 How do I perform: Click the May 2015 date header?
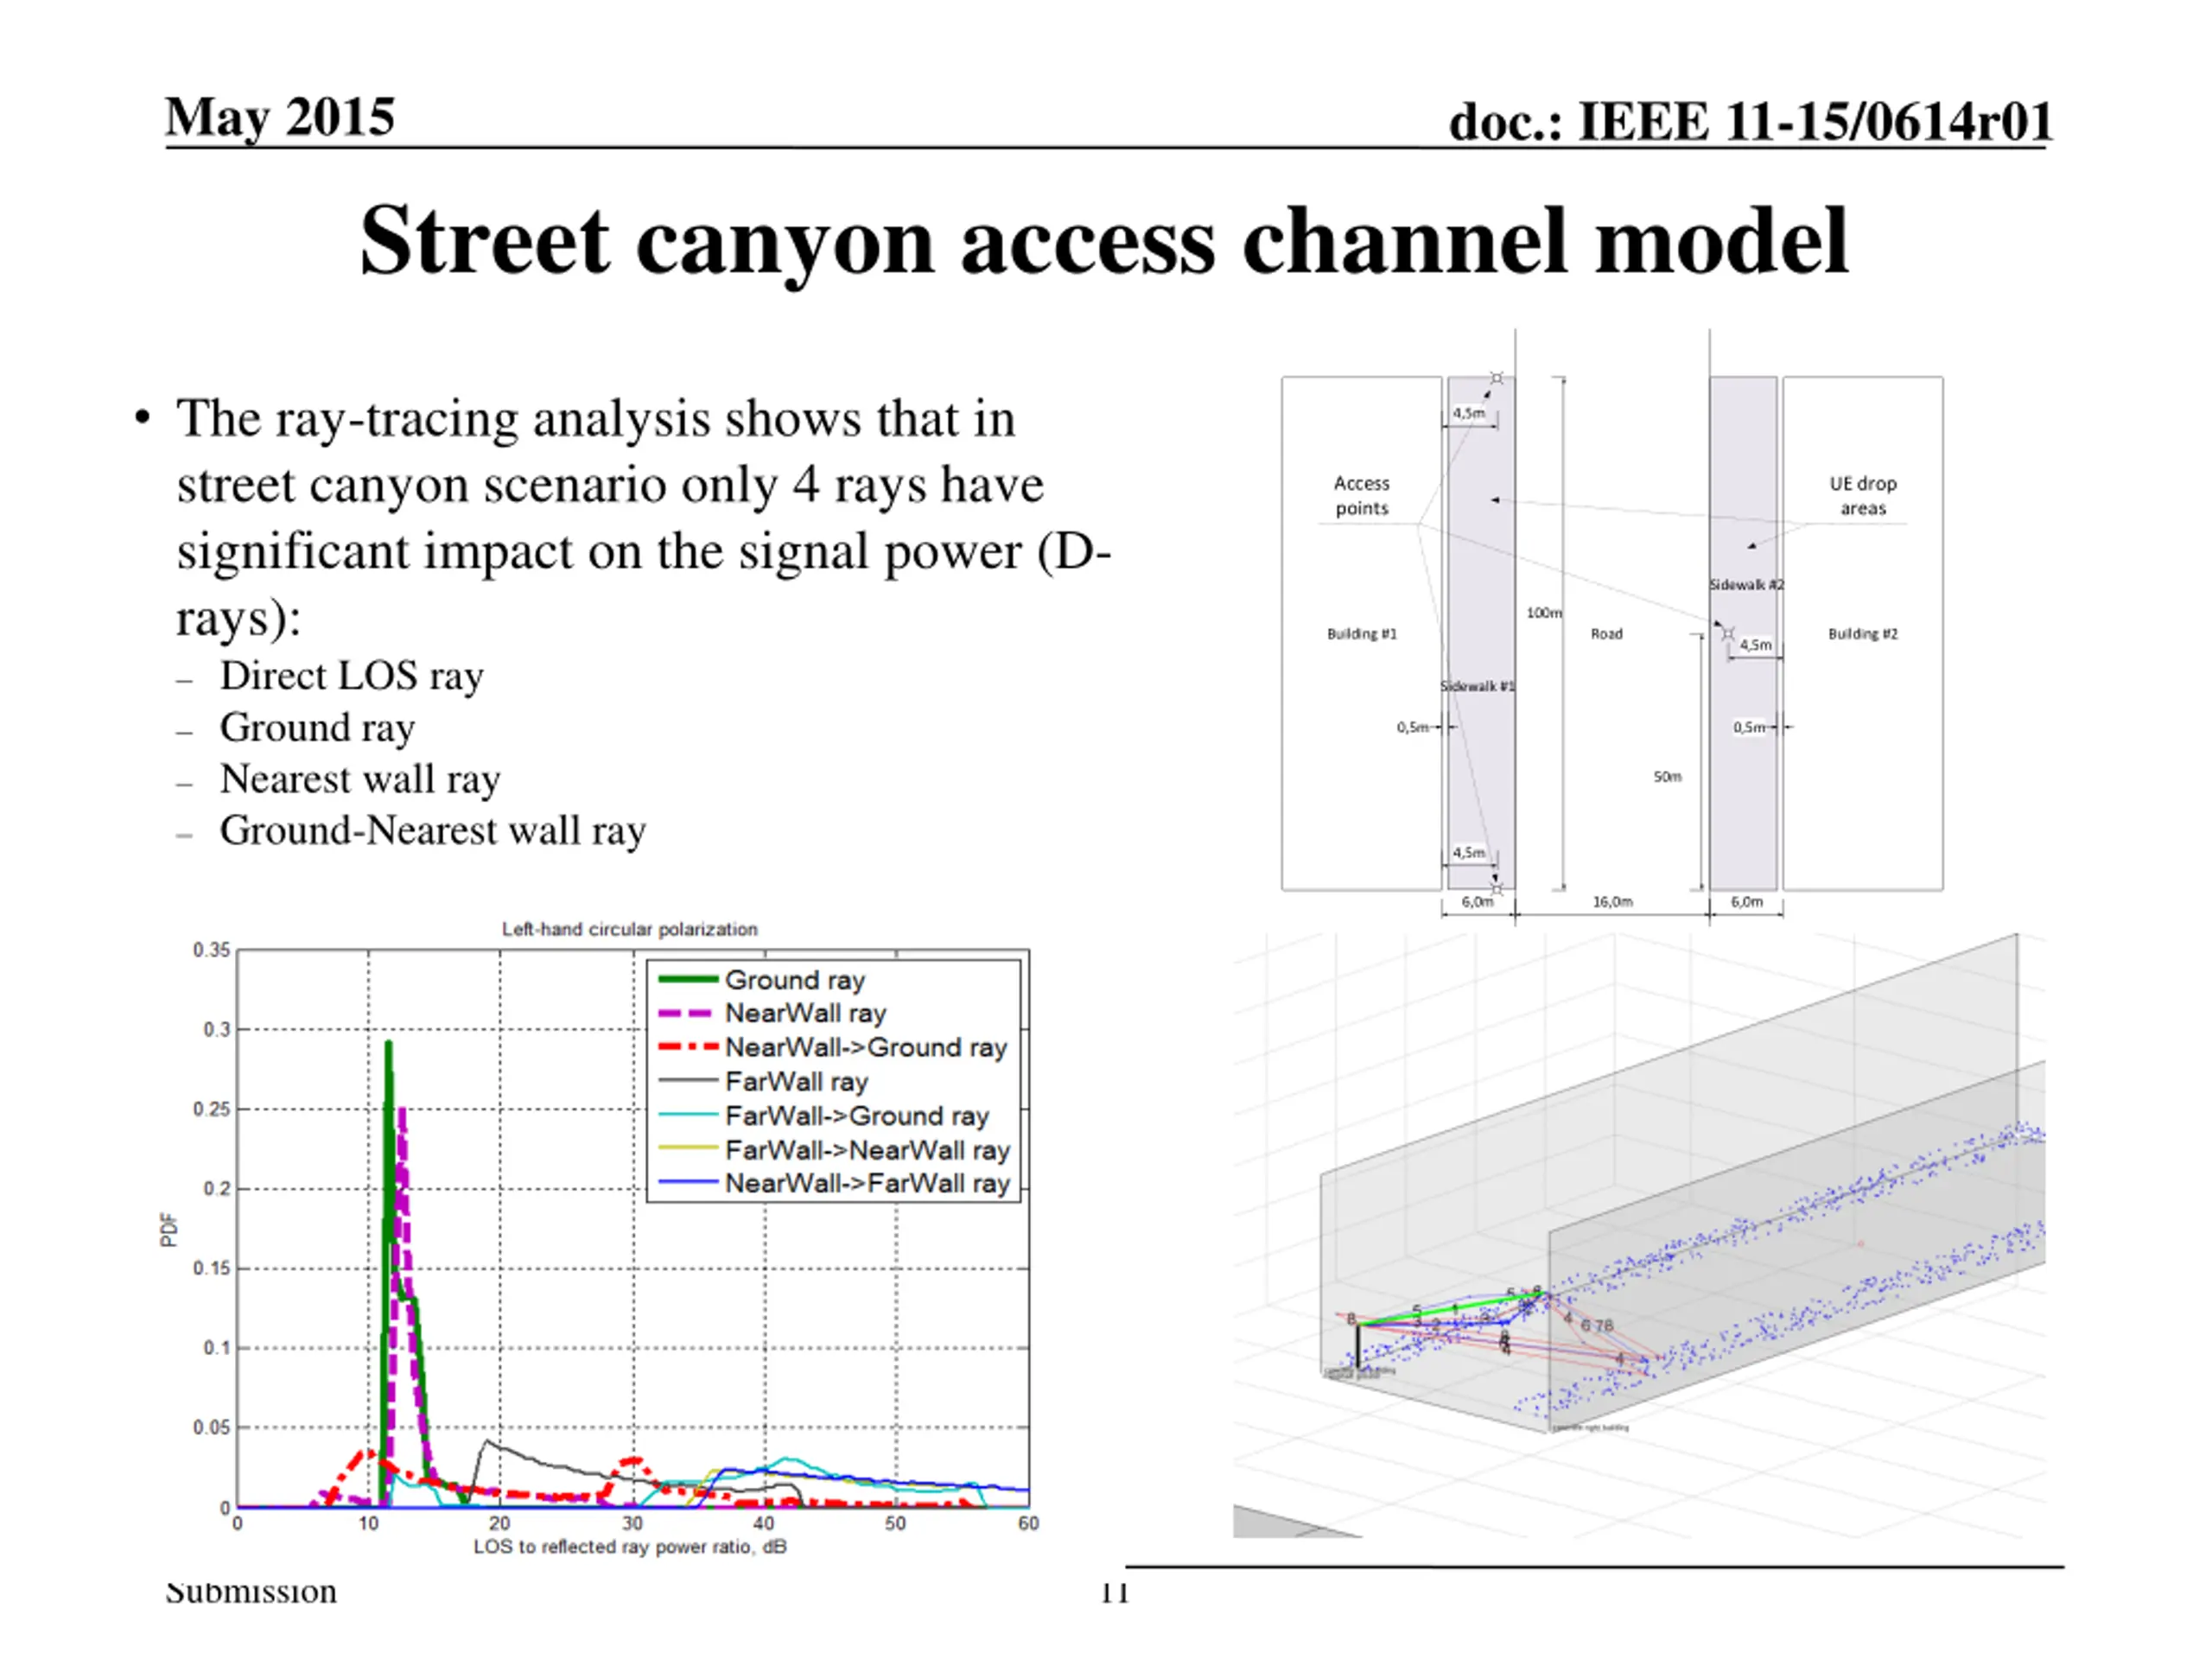(x=280, y=117)
